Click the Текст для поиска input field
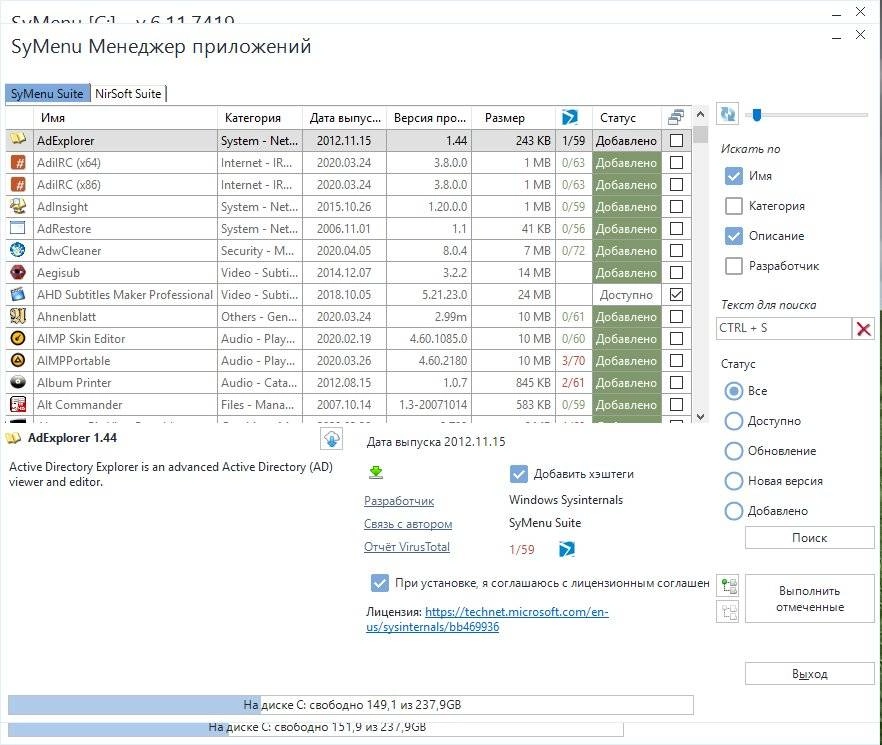Screen dimensions: 882x745 pos(784,328)
